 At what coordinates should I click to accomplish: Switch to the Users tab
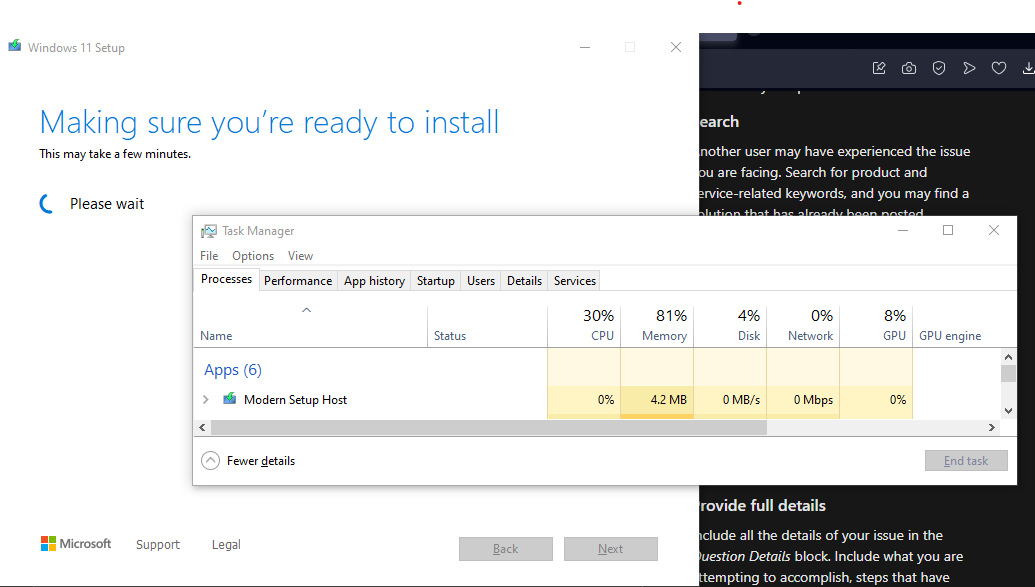(481, 281)
